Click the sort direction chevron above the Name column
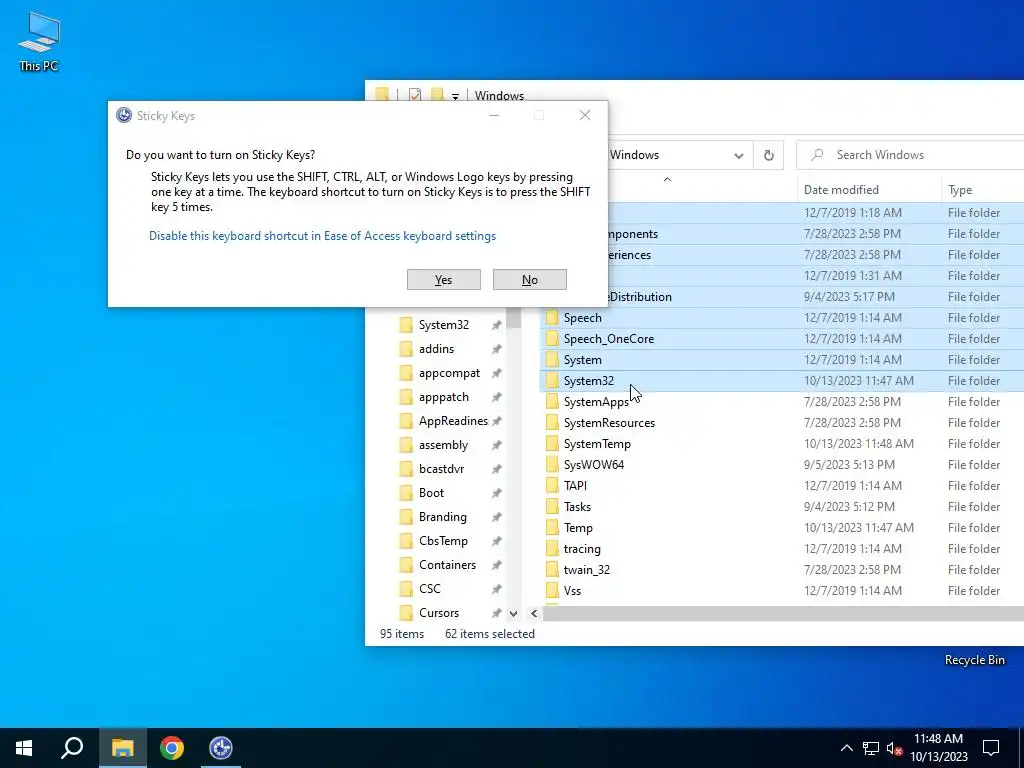 667,179
